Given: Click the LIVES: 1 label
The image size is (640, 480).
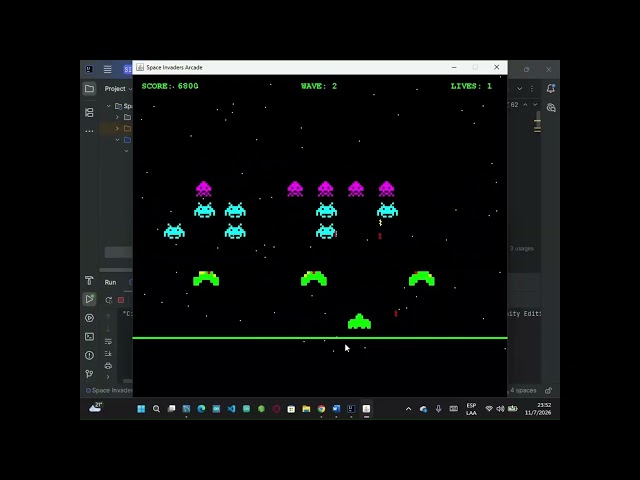Looking at the screenshot, I should click(471, 86).
